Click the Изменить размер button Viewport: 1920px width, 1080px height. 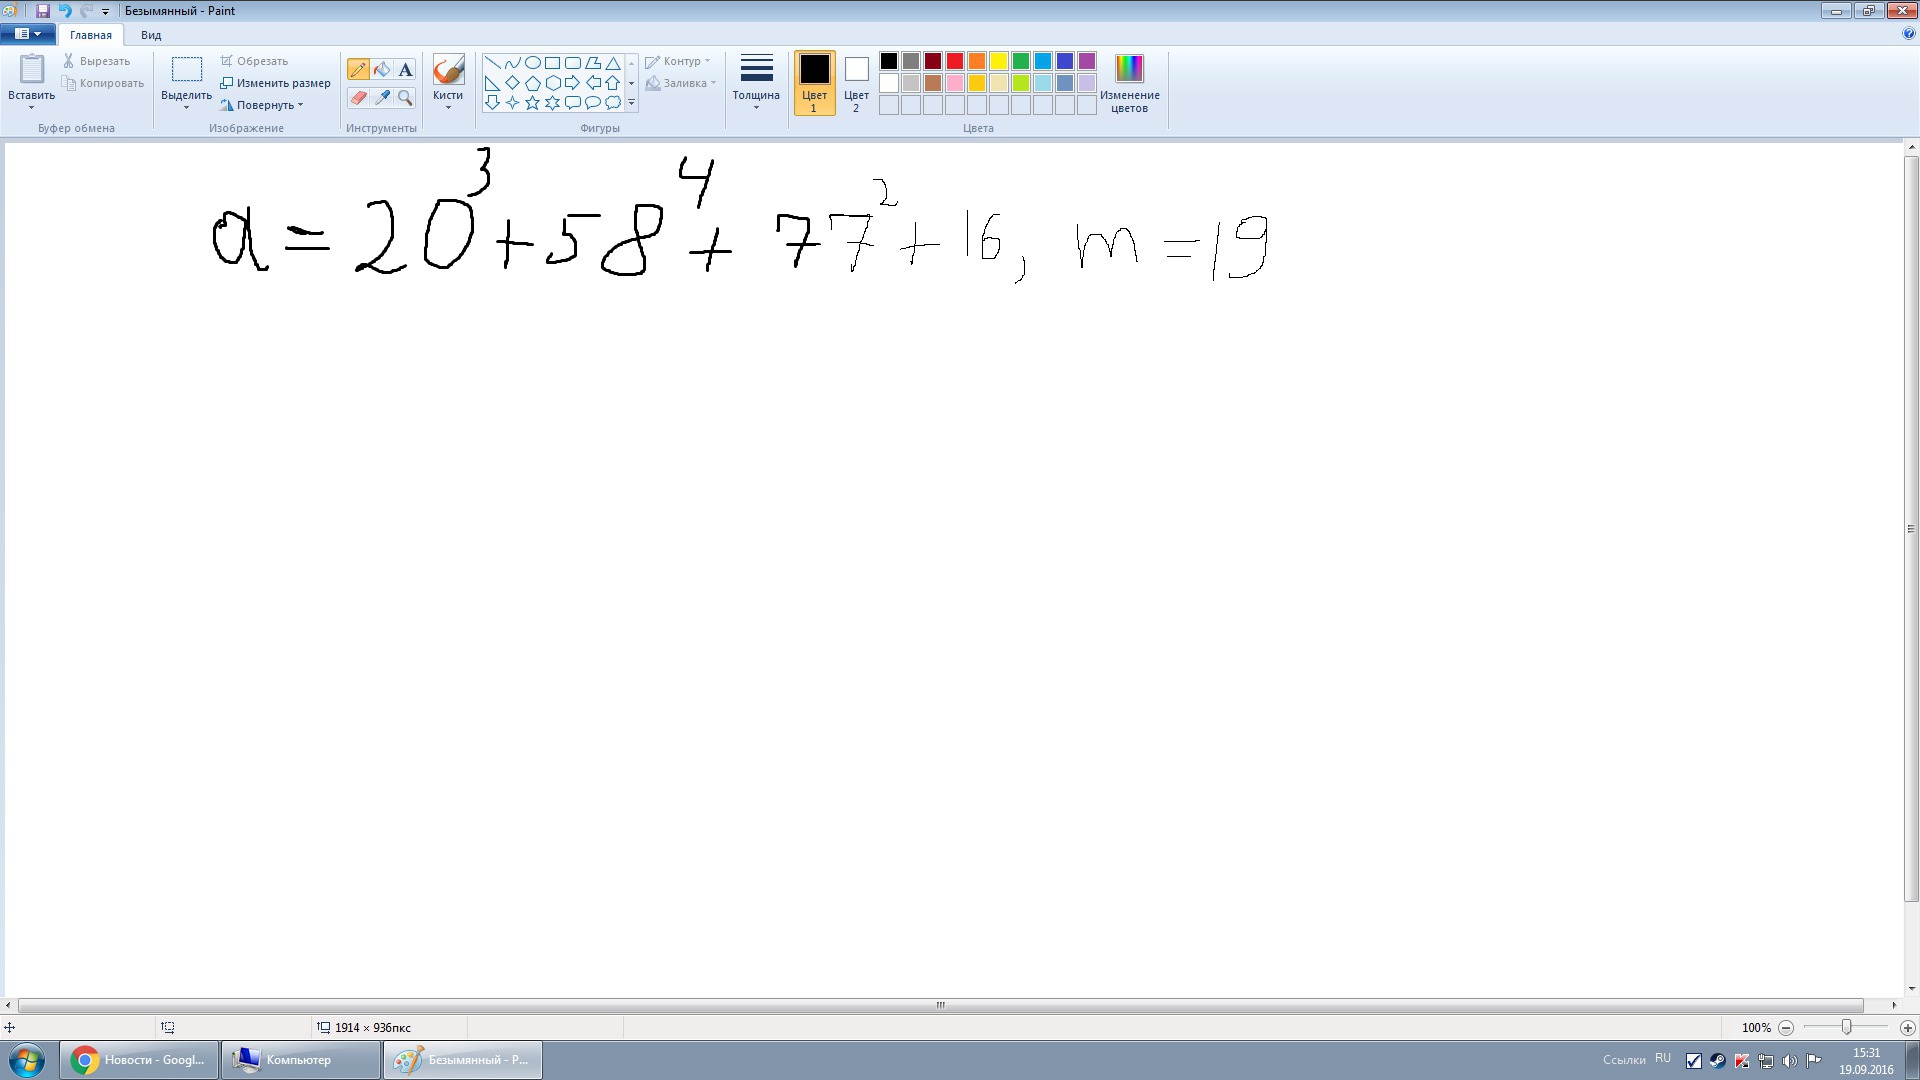[275, 83]
